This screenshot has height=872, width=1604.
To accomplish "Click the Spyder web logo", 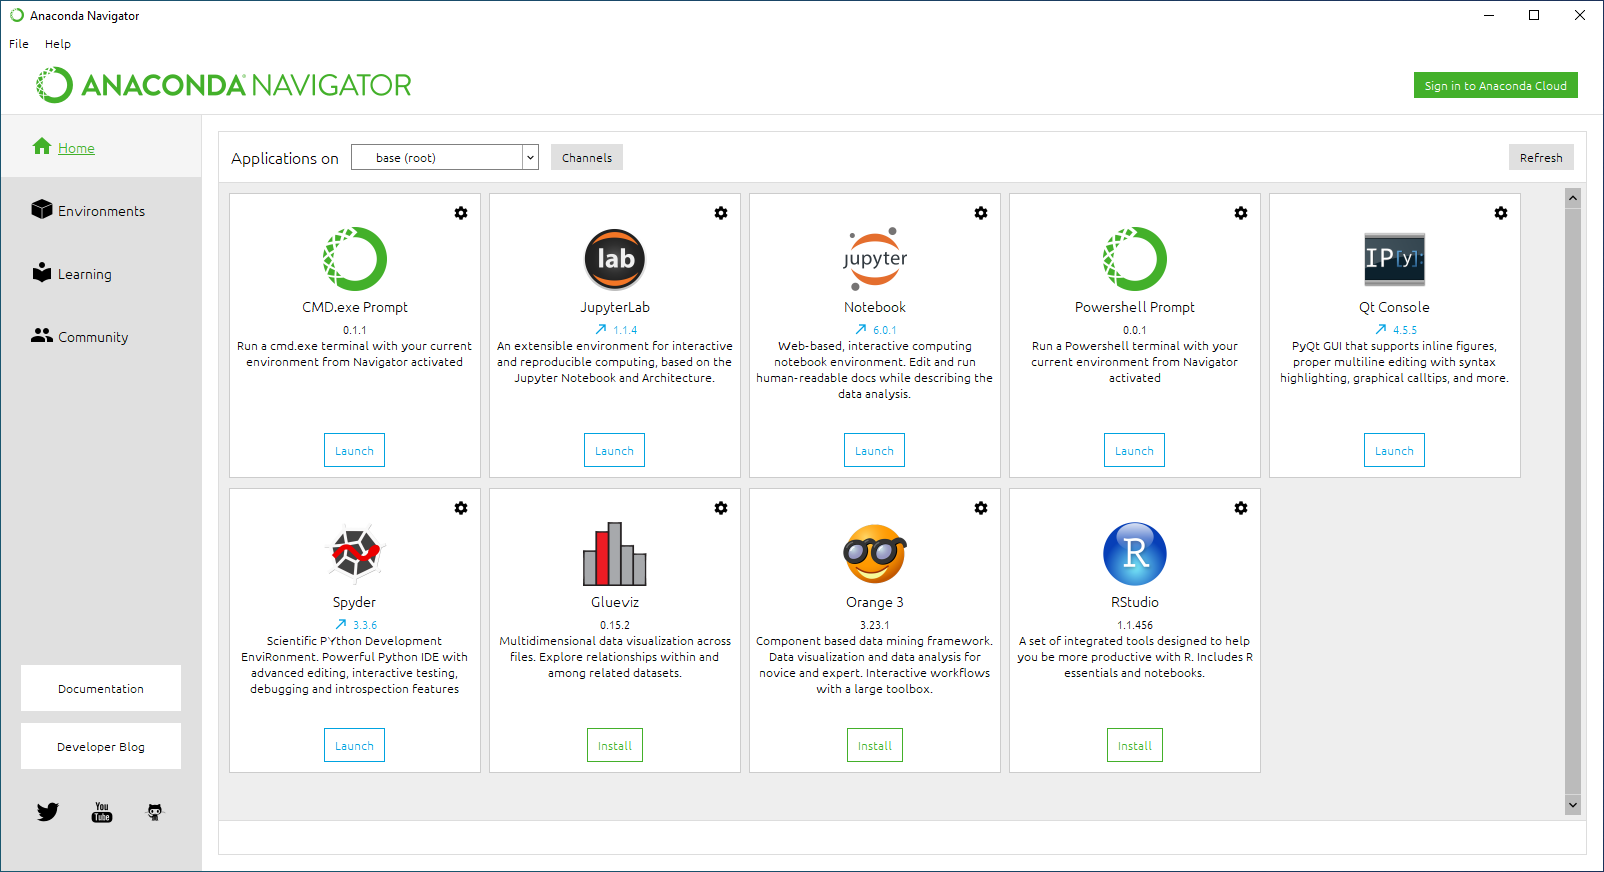I will click(355, 553).
